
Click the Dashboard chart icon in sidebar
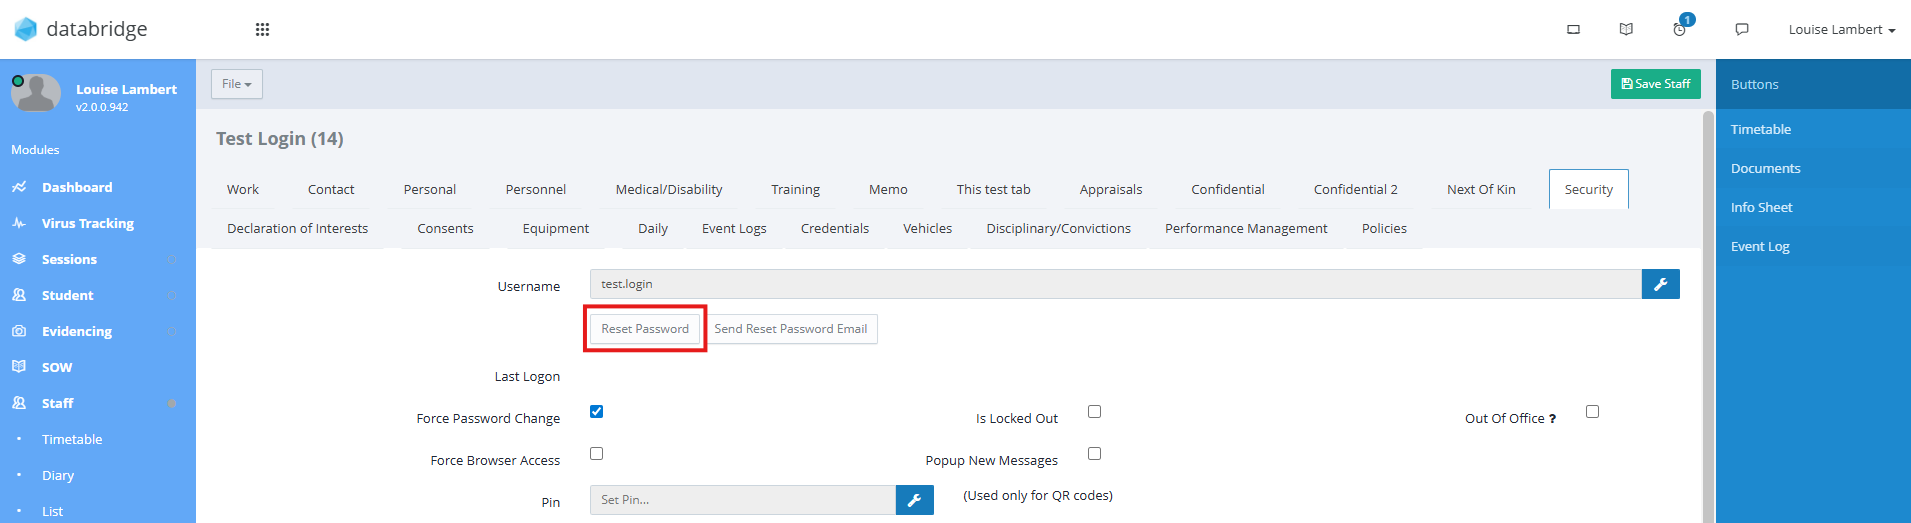coord(19,187)
